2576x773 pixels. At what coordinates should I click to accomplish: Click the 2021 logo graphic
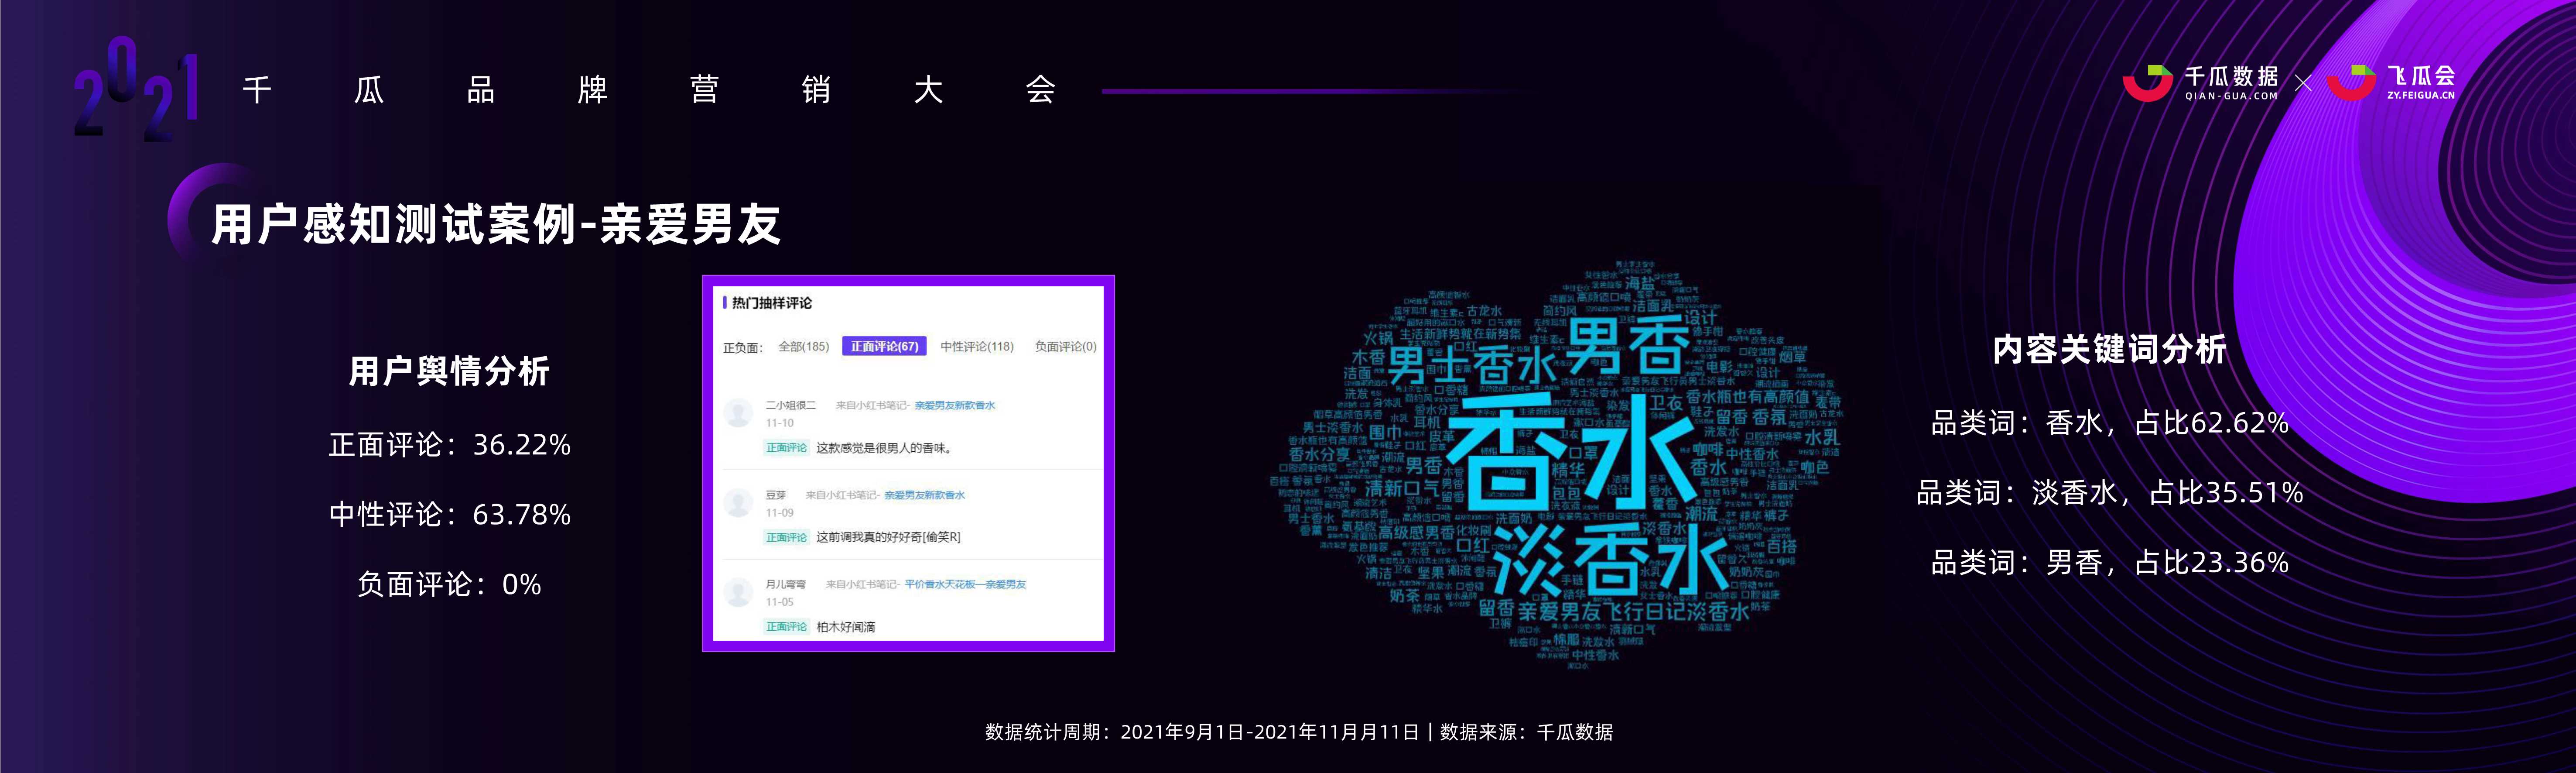point(136,88)
